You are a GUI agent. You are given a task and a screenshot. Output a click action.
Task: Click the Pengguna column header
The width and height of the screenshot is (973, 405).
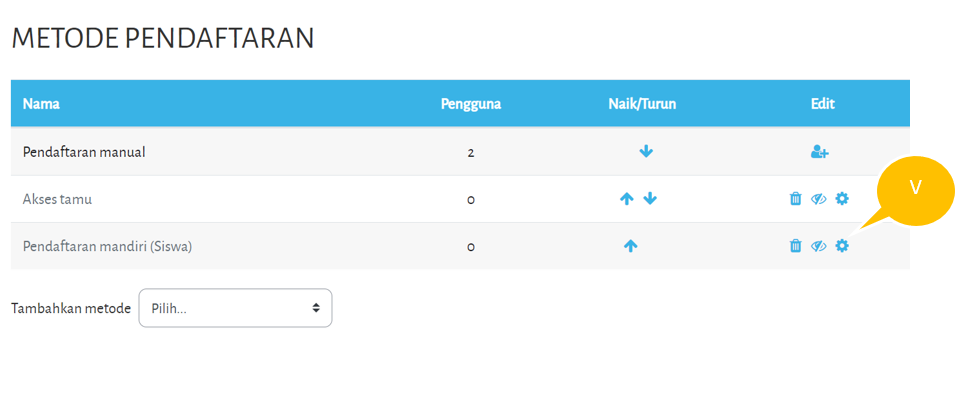tap(470, 103)
